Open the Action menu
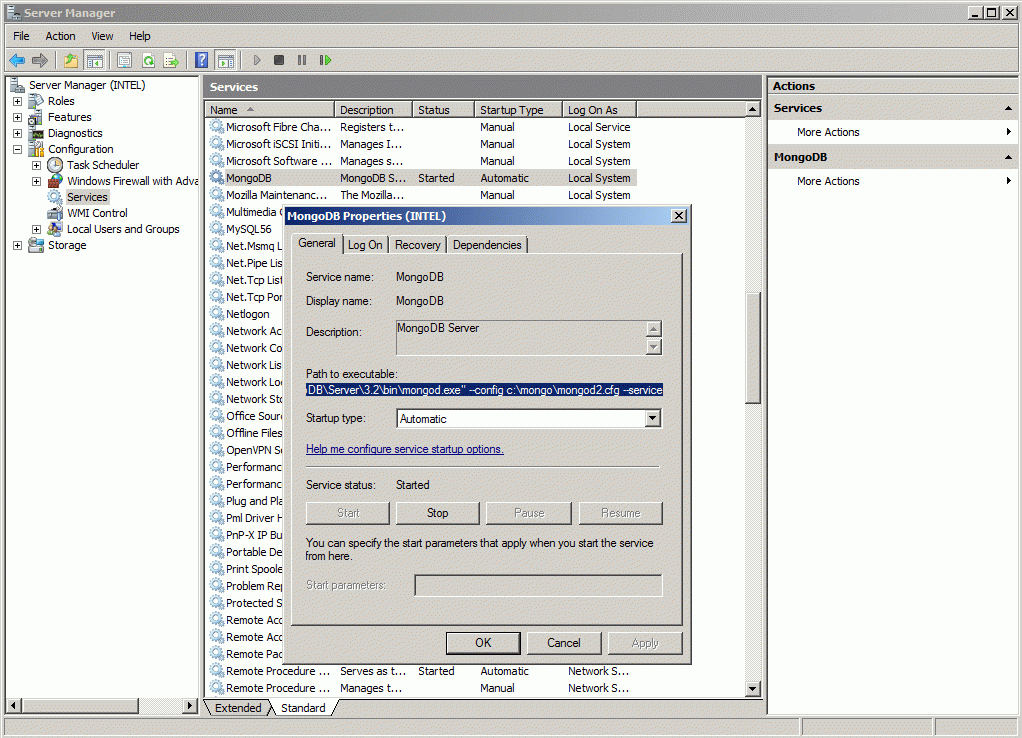This screenshot has width=1022, height=738. 60,36
